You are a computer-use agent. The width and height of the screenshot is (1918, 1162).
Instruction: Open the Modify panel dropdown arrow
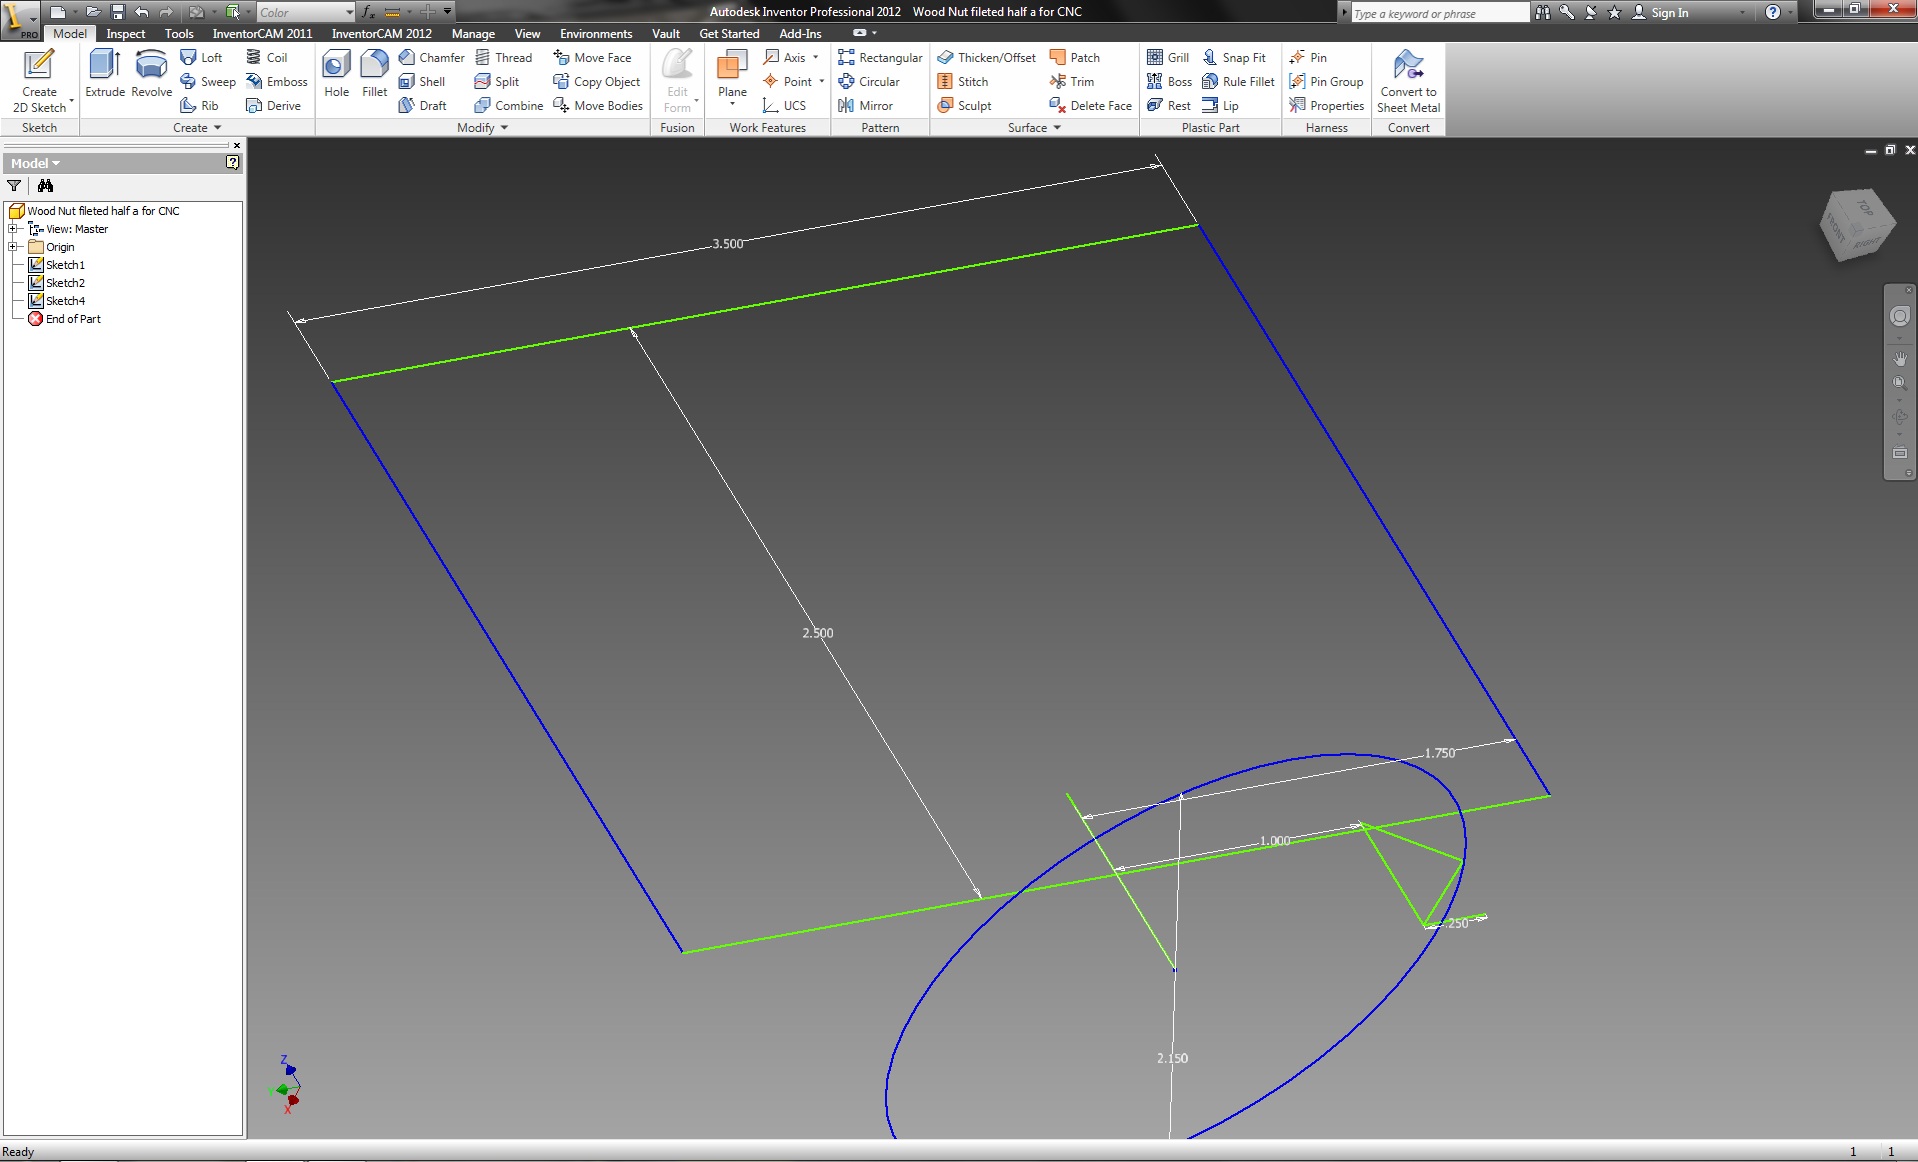coord(504,128)
